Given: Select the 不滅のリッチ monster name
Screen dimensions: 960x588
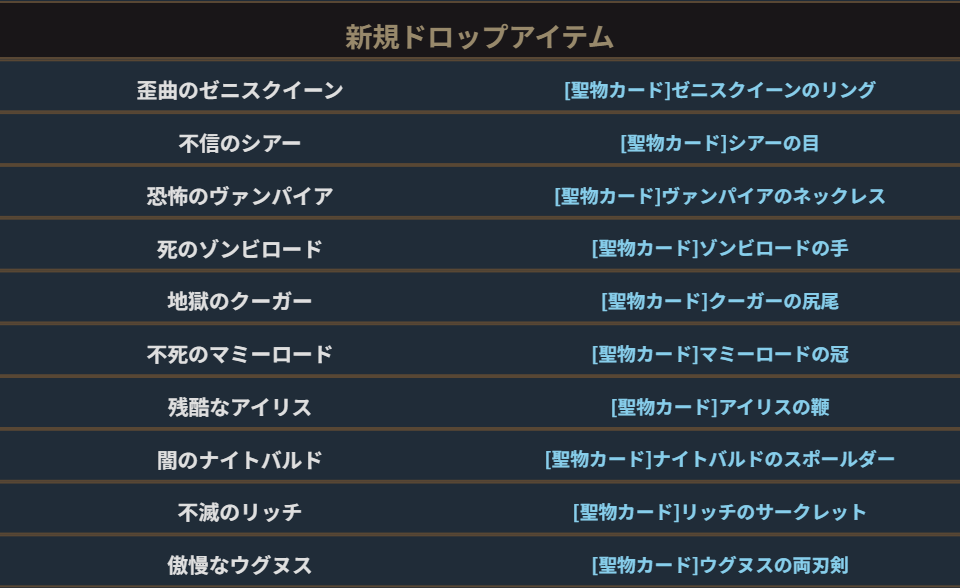Looking at the screenshot, I should [x=240, y=512].
